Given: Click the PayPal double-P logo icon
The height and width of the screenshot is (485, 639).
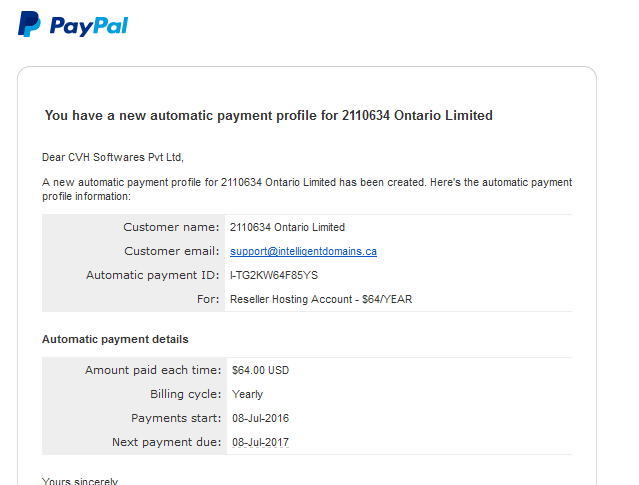Looking at the screenshot, I should (29, 24).
